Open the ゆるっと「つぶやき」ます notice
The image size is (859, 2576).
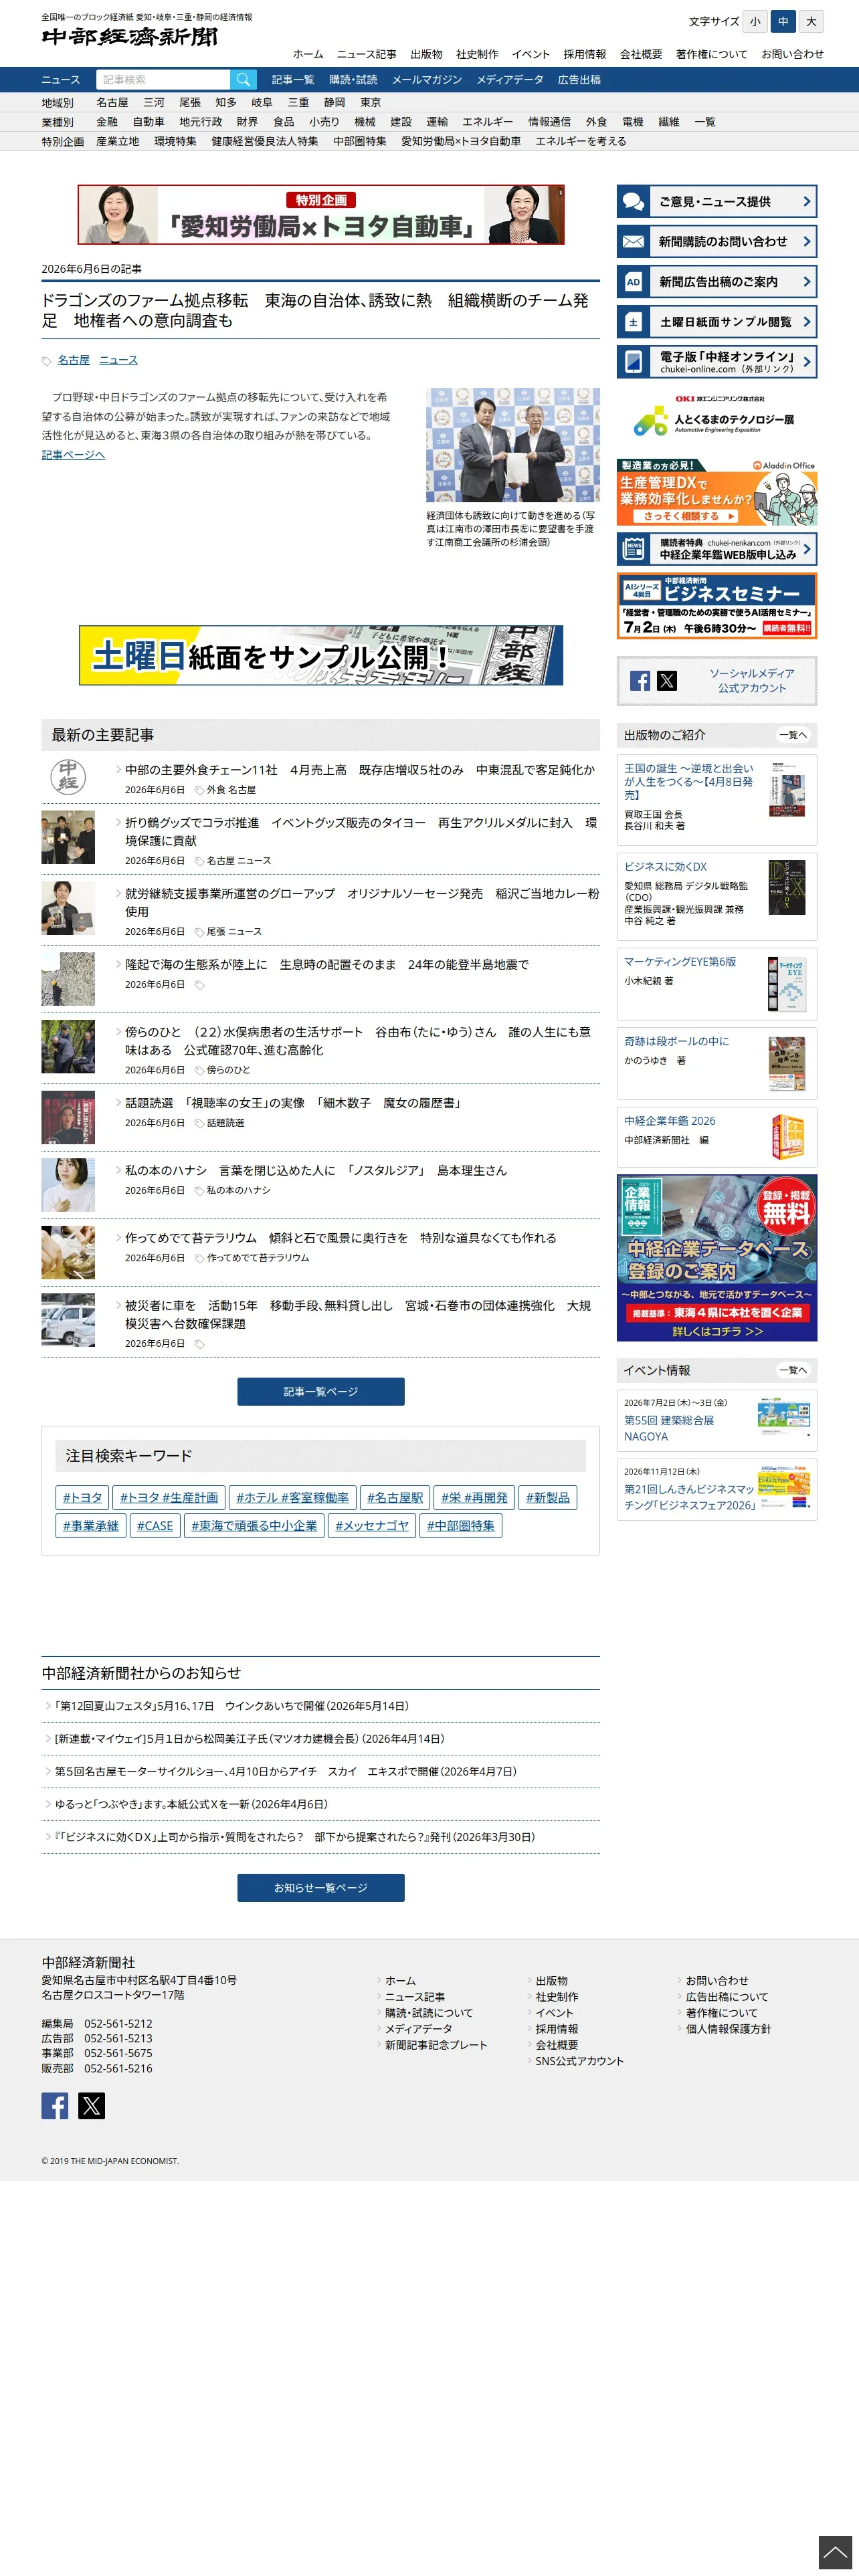(191, 1804)
